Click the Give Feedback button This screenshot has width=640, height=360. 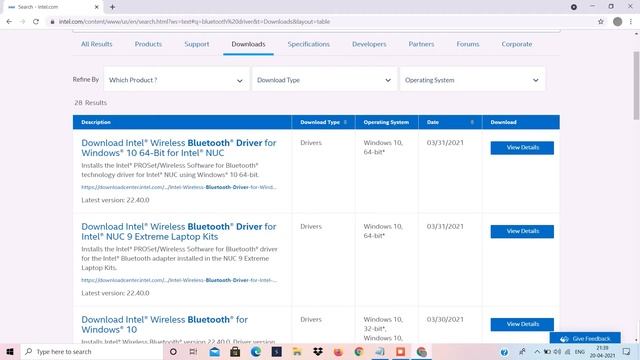click(x=585, y=338)
